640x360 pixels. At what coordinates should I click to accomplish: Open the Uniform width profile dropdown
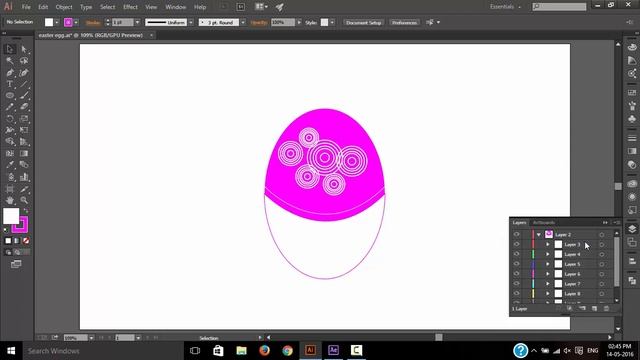(191, 22)
